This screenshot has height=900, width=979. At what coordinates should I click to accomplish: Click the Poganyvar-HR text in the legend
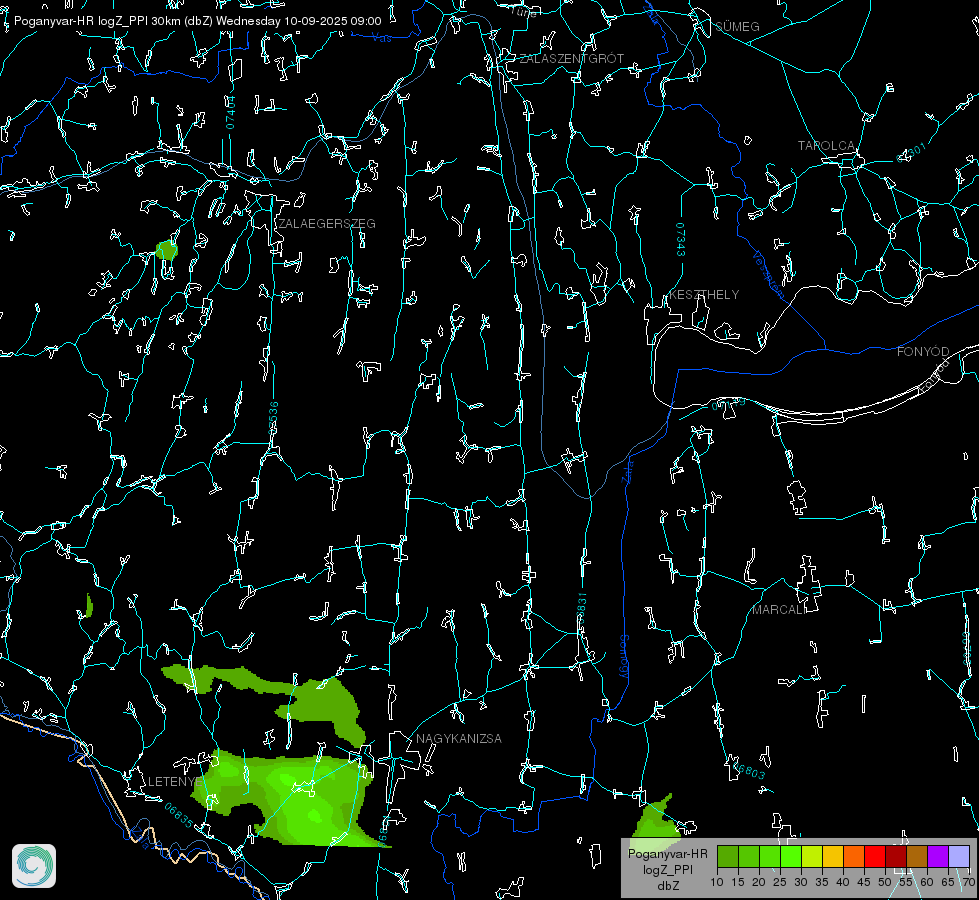coord(667,853)
